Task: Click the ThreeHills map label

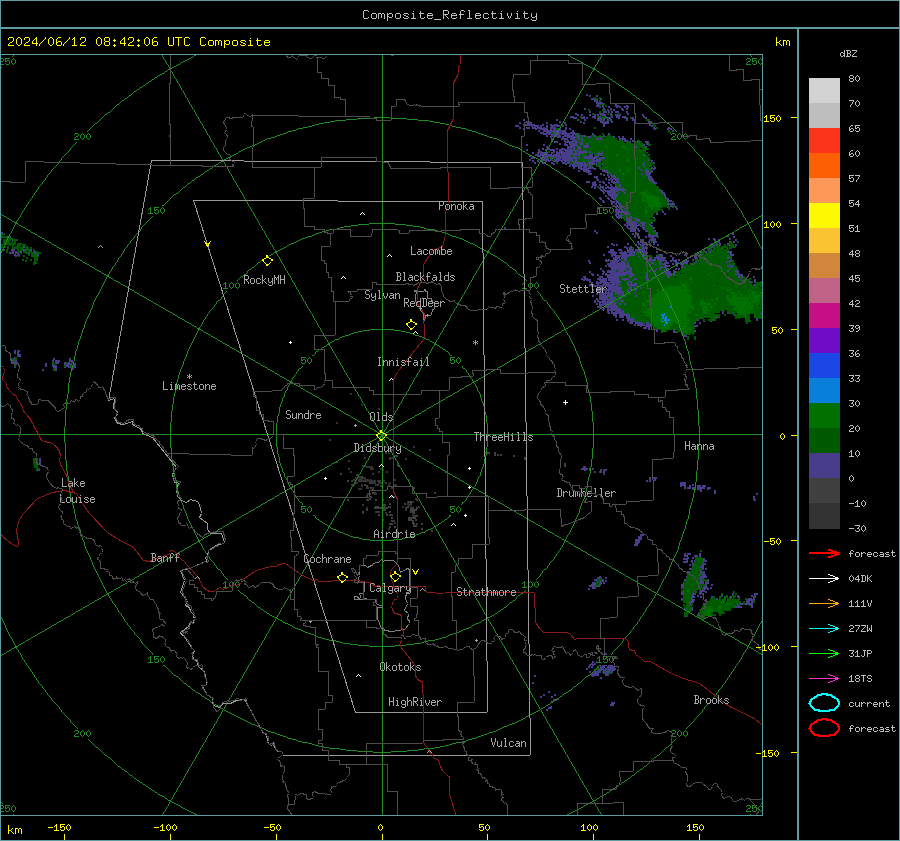Action: pos(503,437)
